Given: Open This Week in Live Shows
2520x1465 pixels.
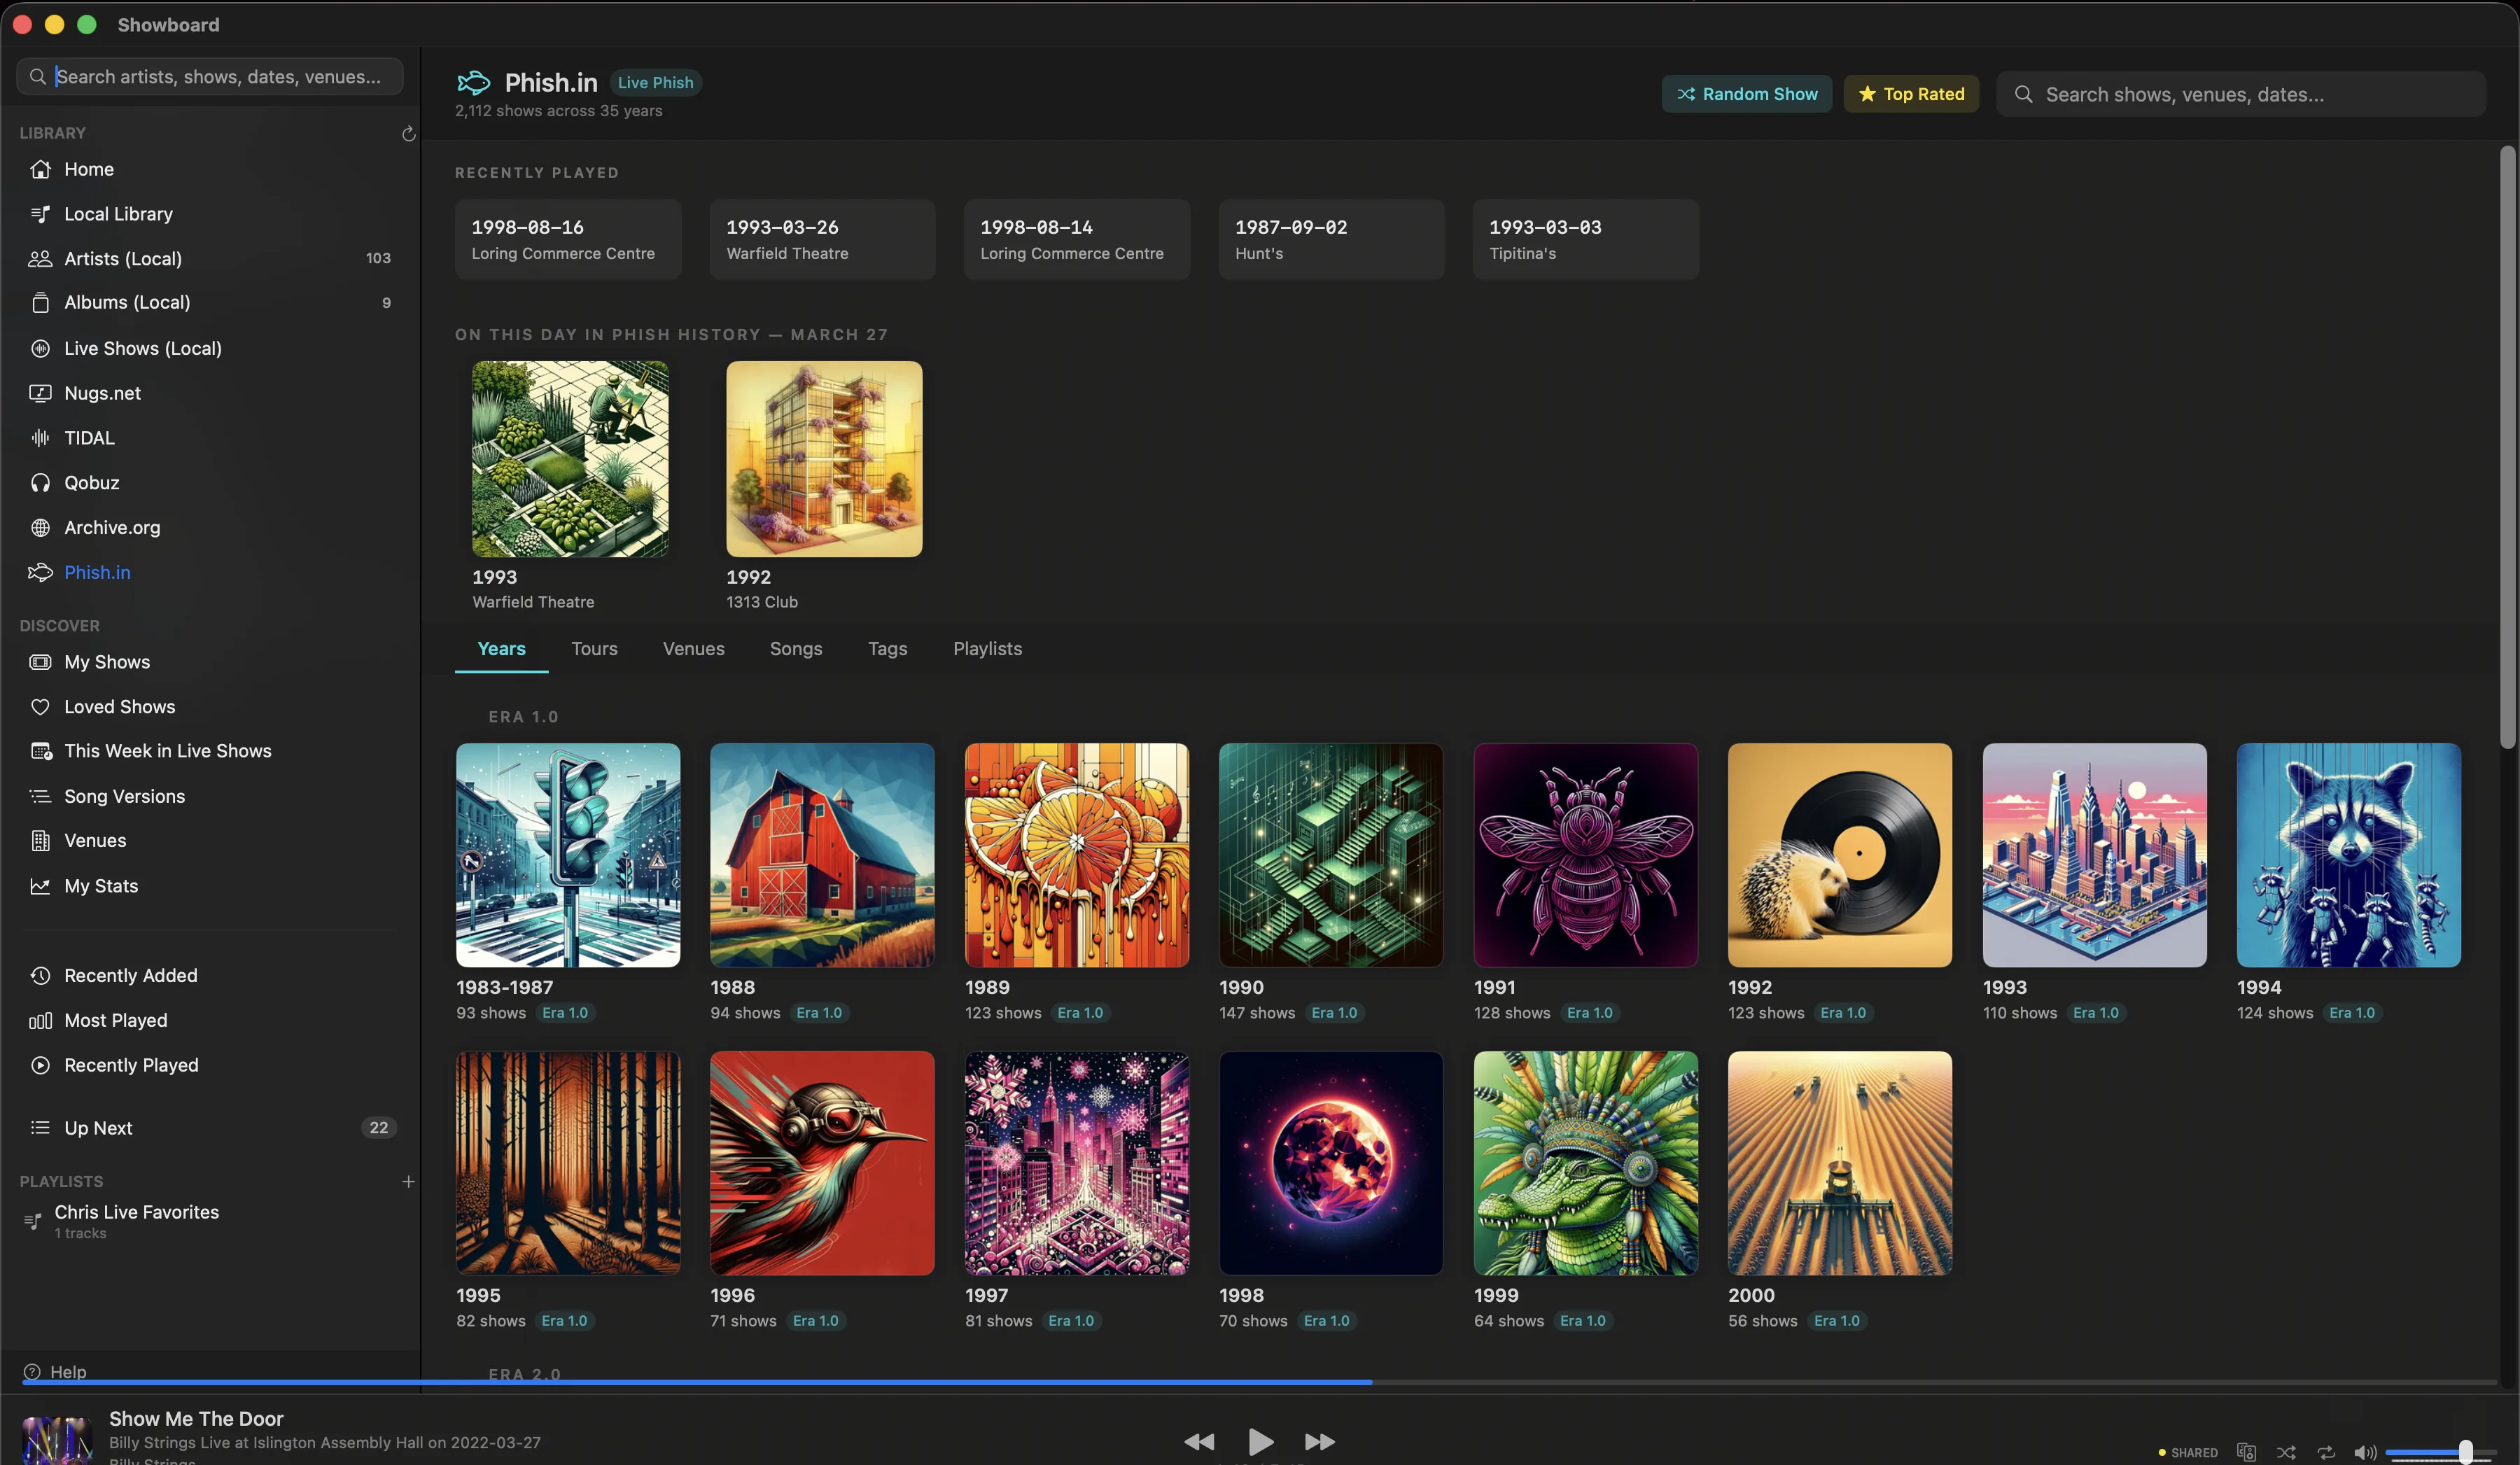Looking at the screenshot, I should (168, 750).
